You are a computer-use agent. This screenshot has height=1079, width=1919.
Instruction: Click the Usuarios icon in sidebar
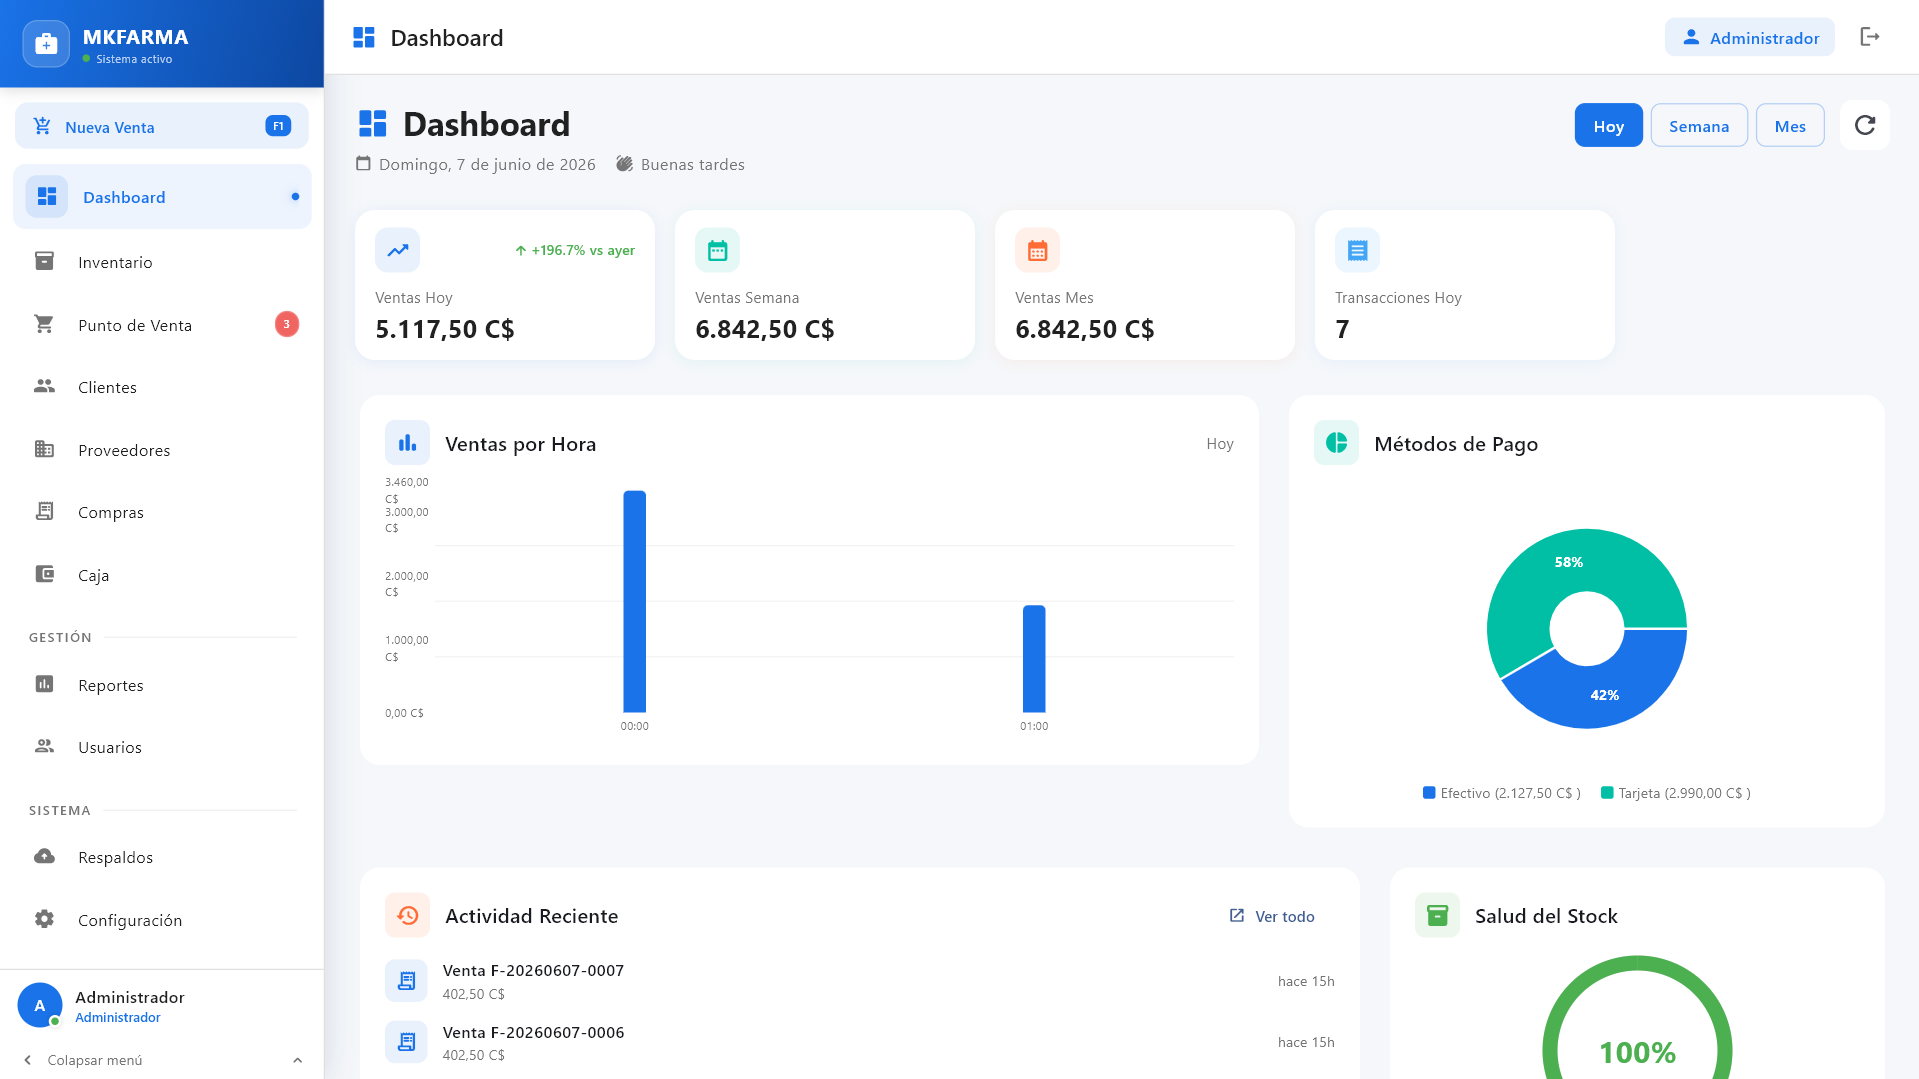[x=44, y=746]
